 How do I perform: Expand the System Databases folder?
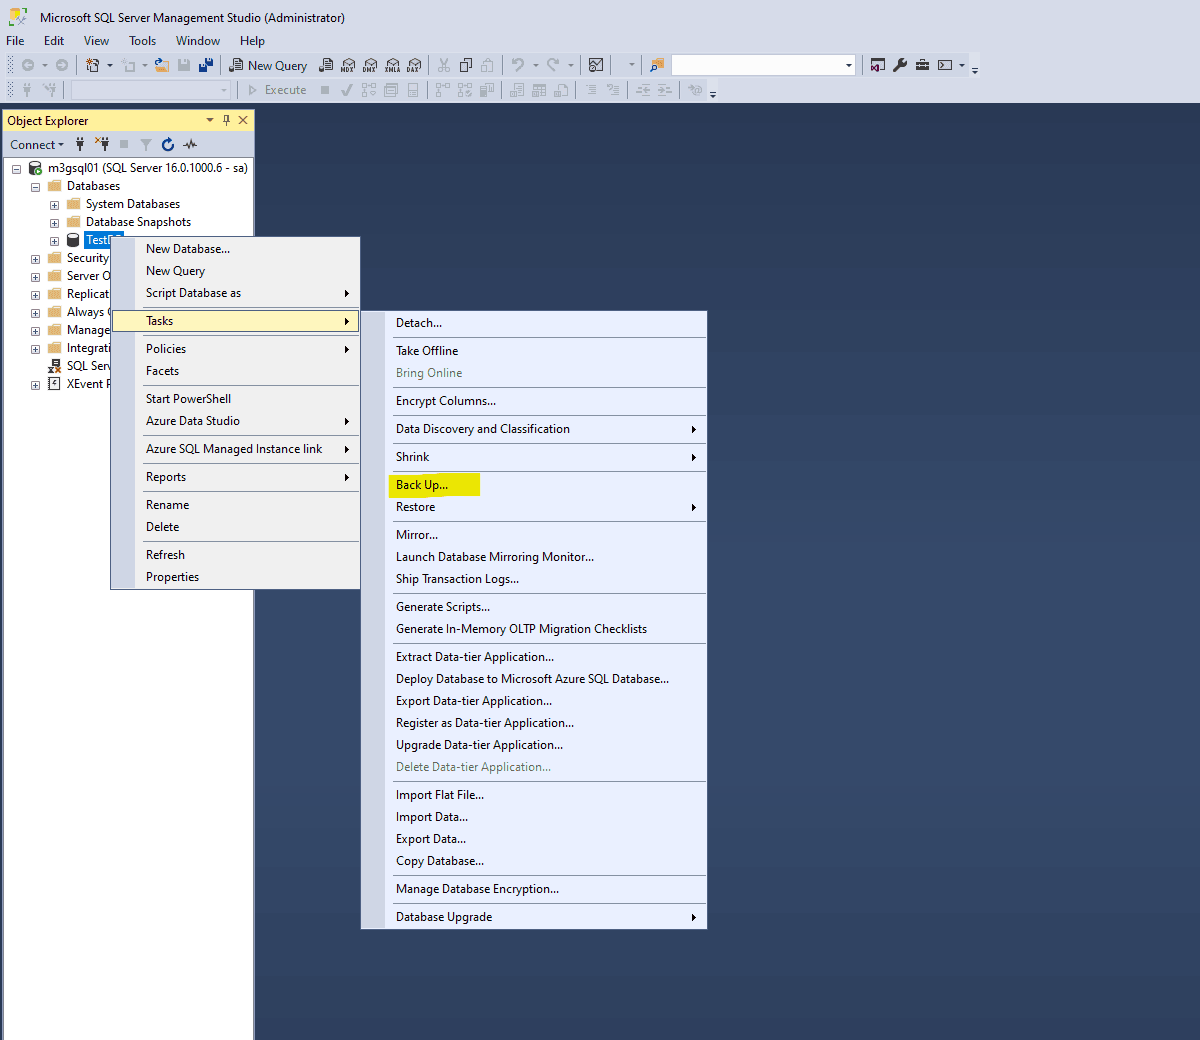54,205
